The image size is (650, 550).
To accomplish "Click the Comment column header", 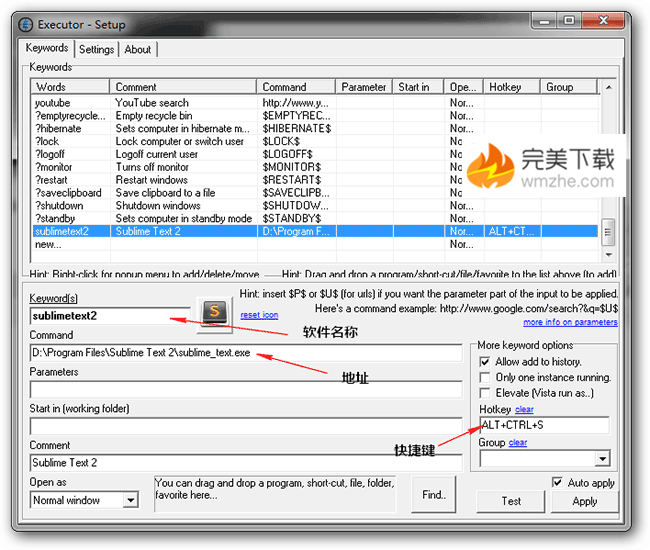I will point(183,87).
